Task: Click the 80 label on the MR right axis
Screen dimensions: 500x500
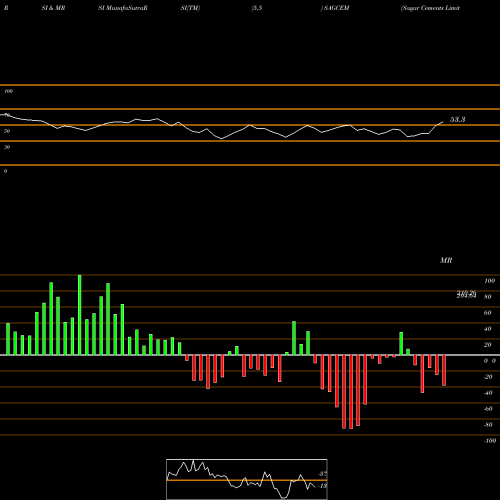Action: pyautogui.click(x=488, y=297)
